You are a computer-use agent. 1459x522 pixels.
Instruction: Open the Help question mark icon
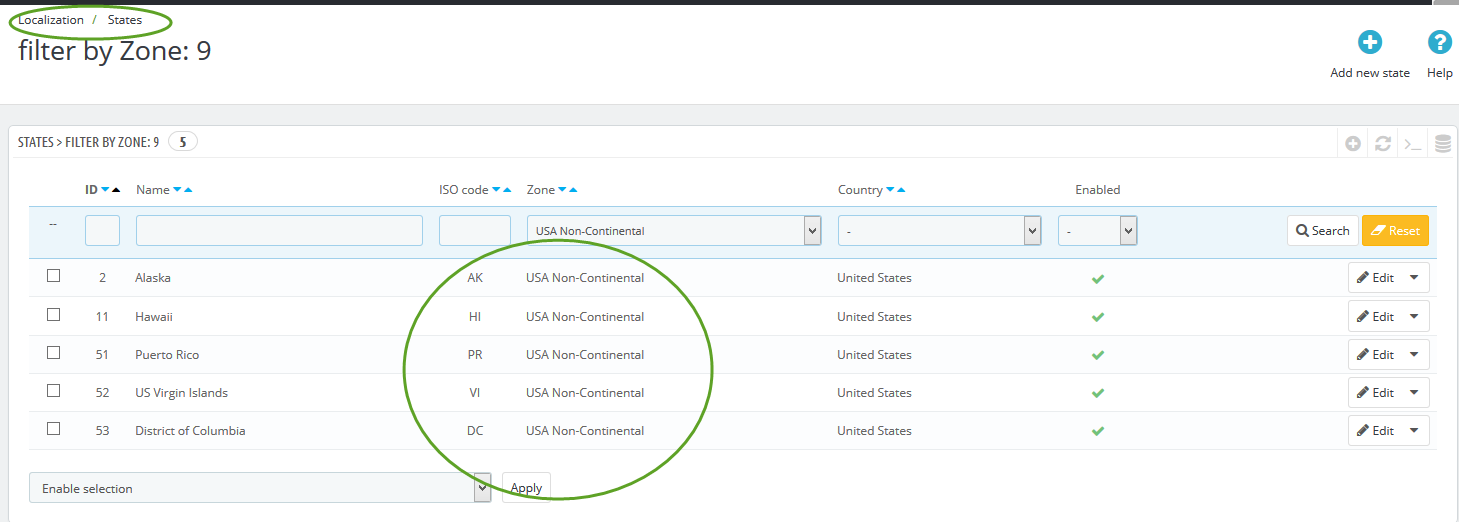[1439, 43]
